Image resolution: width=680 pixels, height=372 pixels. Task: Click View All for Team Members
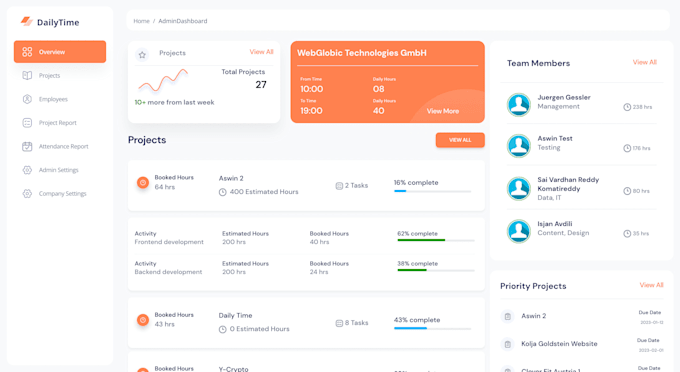point(644,62)
